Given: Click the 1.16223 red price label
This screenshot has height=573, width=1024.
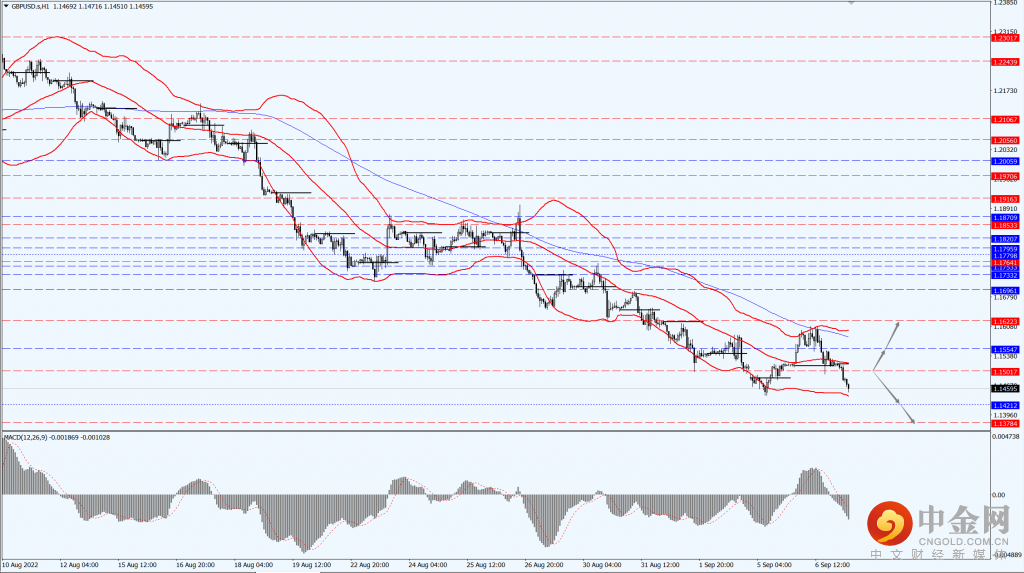Looking at the screenshot, I should coord(1004,321).
